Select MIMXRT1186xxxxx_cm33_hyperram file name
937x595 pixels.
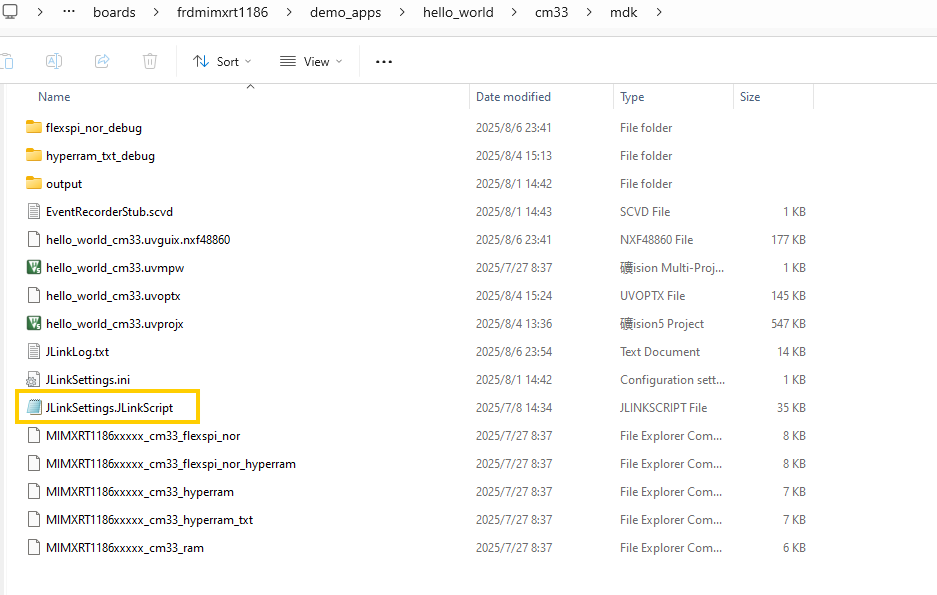(140, 492)
